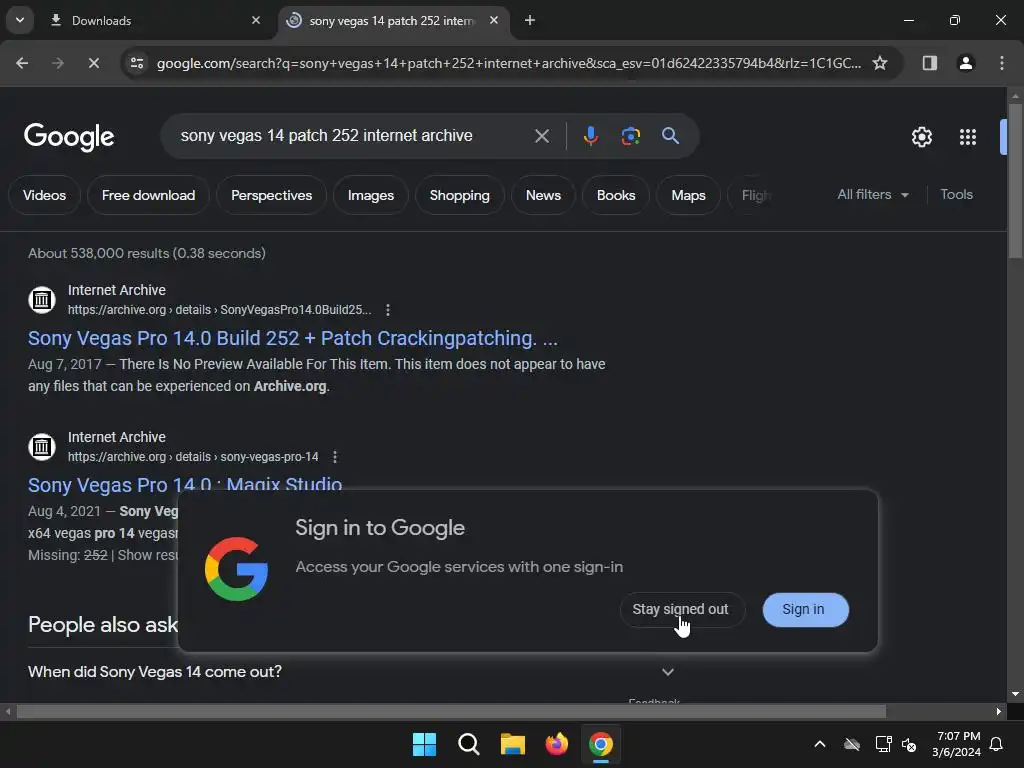
Task: Click Stay signed out button
Action: (682, 609)
